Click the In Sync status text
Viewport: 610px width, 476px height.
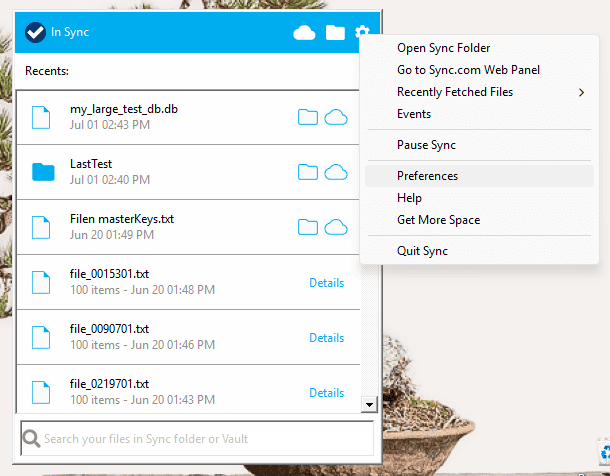tap(70, 32)
